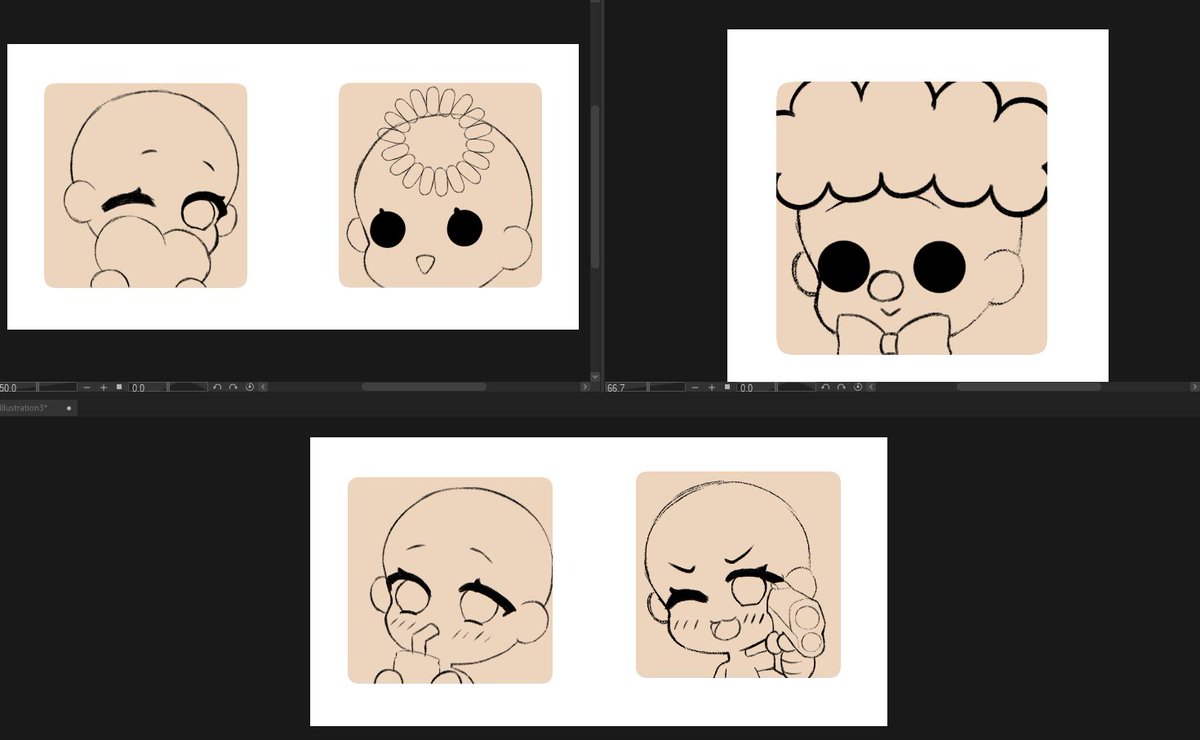Image resolution: width=1200 pixels, height=740 pixels.
Task: Collapse the left canvas navigation bar chevron
Action: coord(262,387)
